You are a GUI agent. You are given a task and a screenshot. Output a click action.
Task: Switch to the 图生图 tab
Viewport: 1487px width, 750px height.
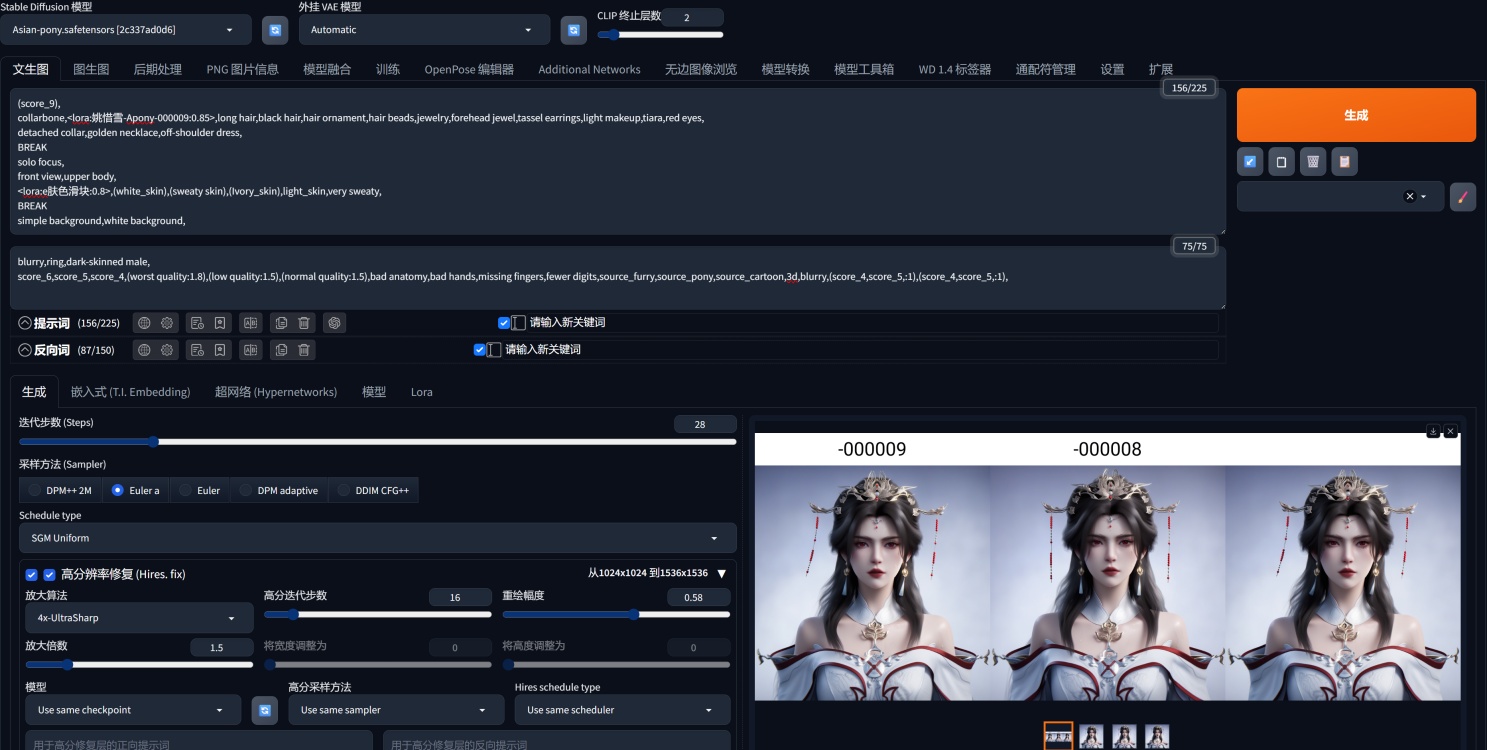point(91,69)
